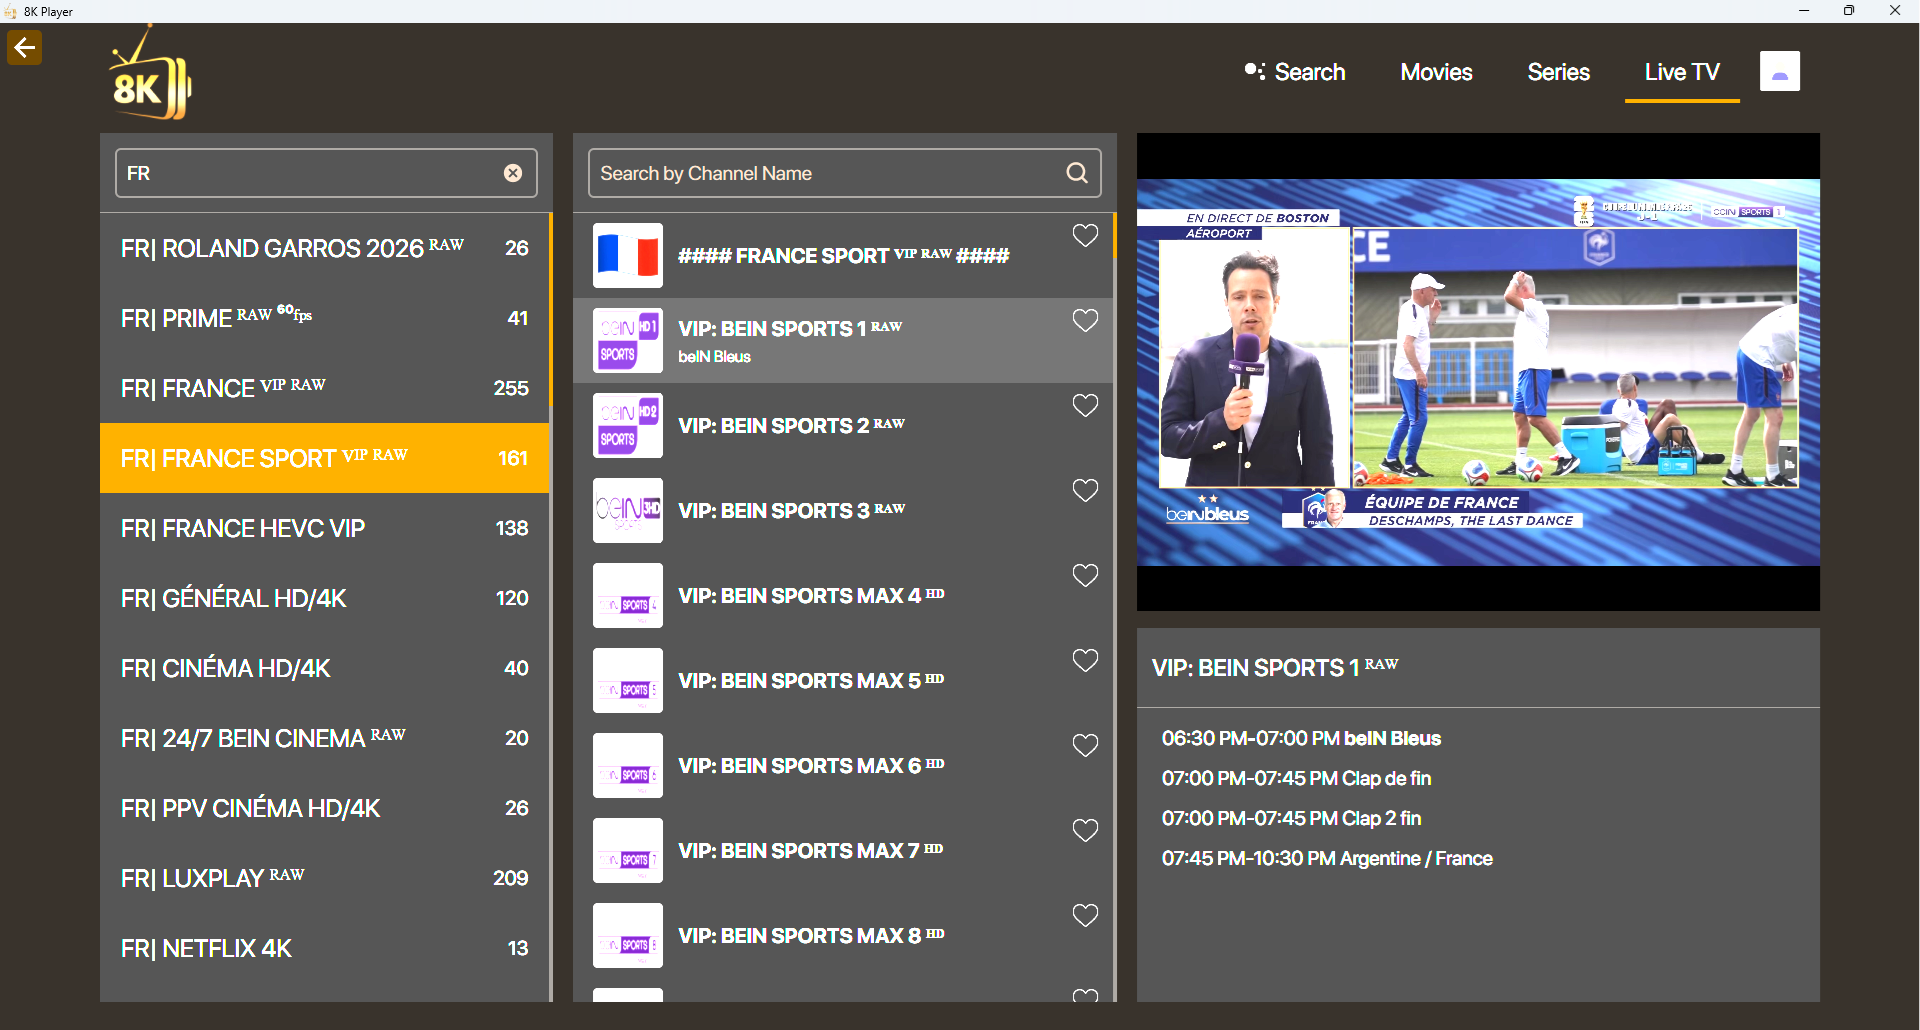This screenshot has width=1920, height=1030.
Task: Play VIP: BEIN SPORTS 2 RAW channel
Action: [x=843, y=425]
